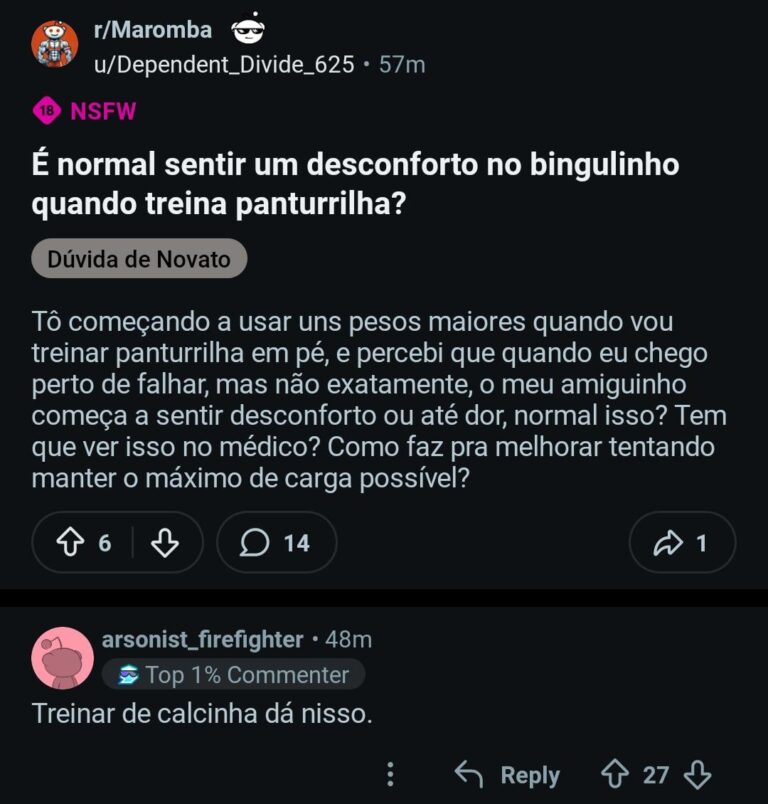This screenshot has width=768, height=804.
Task: Open the post's 14 comments
Action: (276, 542)
